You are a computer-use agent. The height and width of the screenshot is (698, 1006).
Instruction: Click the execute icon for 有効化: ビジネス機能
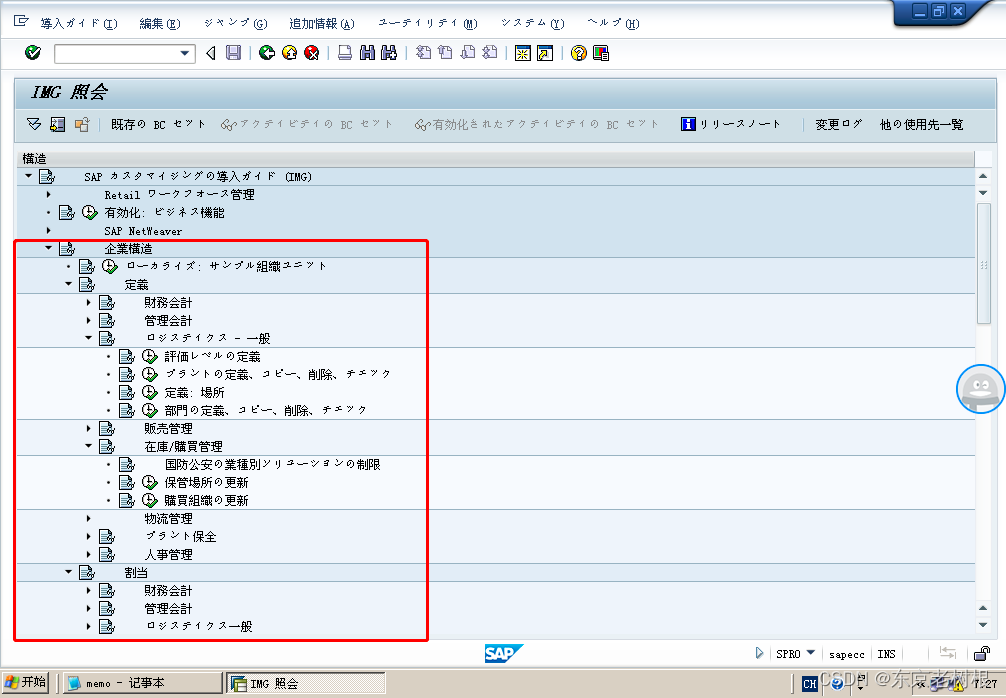[90, 212]
